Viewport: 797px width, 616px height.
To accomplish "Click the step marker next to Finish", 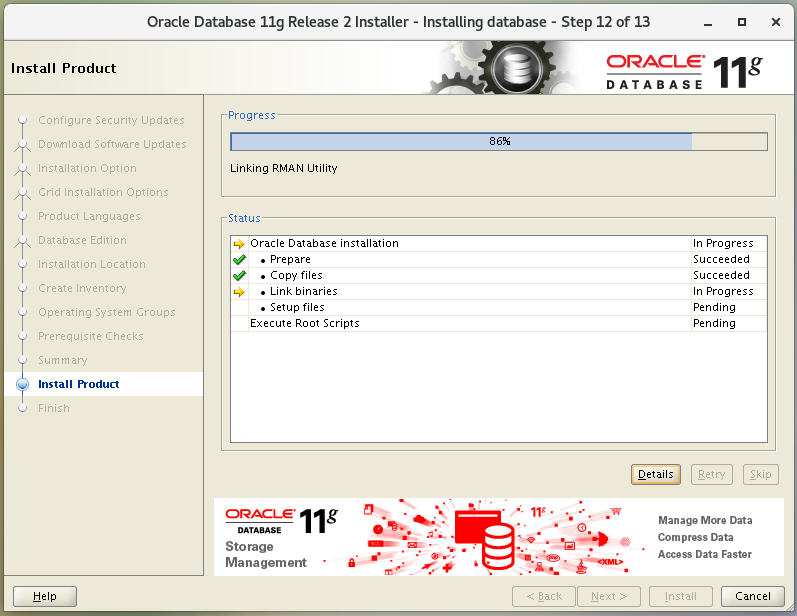I will click(22, 408).
